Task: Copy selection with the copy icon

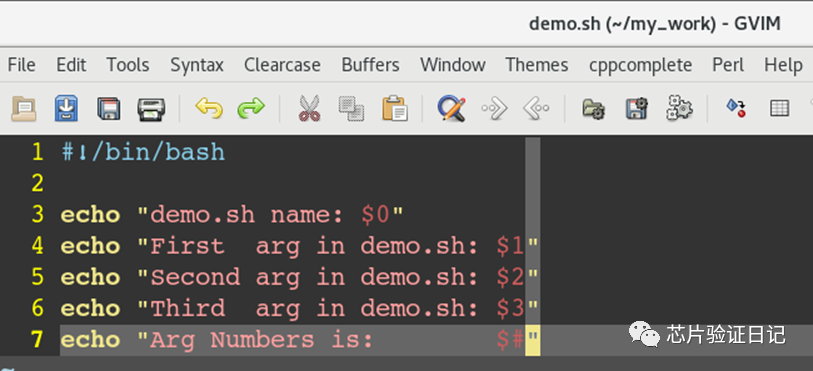Action: coord(352,109)
